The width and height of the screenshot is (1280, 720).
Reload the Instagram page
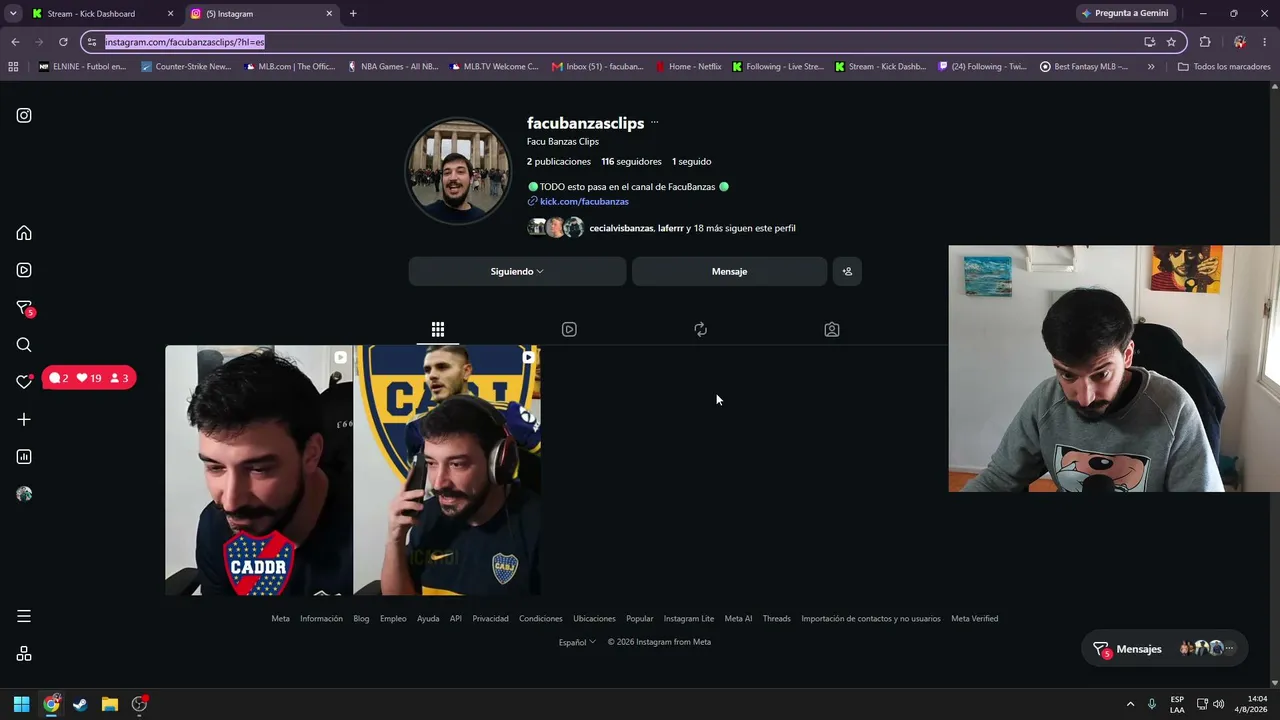tap(63, 42)
